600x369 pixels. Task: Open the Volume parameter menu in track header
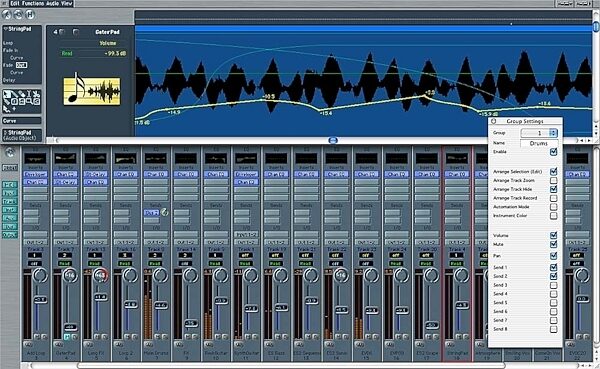click(x=108, y=43)
